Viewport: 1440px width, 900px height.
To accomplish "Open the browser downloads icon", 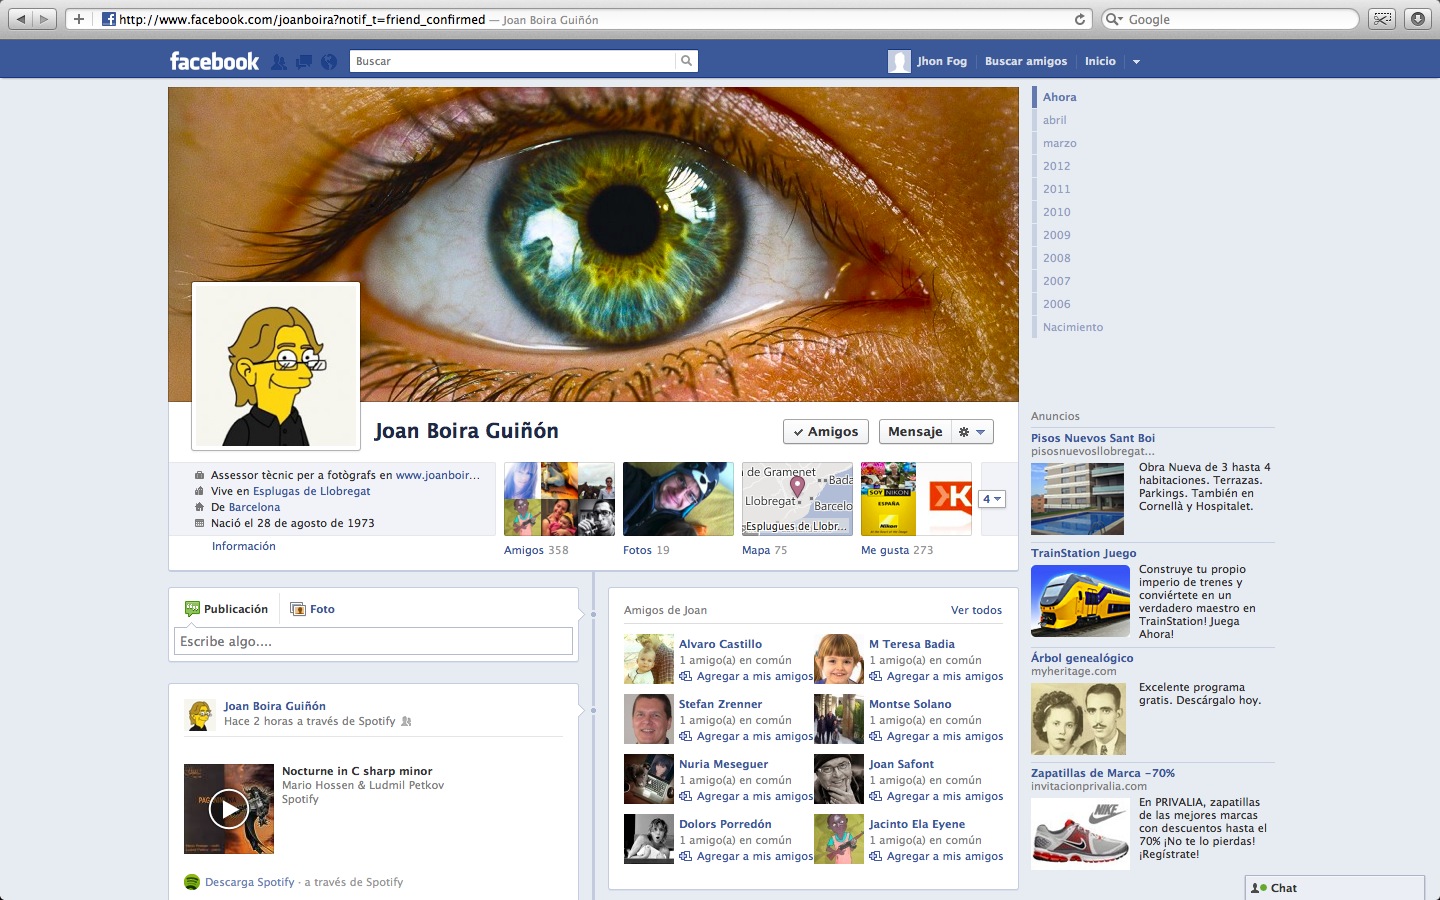I will click(x=1418, y=19).
